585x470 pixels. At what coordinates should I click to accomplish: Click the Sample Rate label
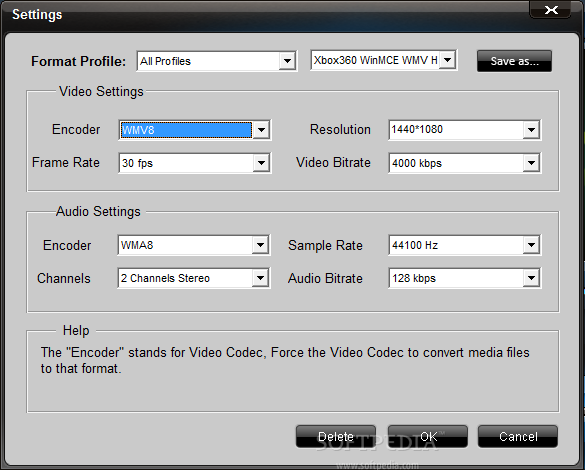pyautogui.click(x=325, y=245)
